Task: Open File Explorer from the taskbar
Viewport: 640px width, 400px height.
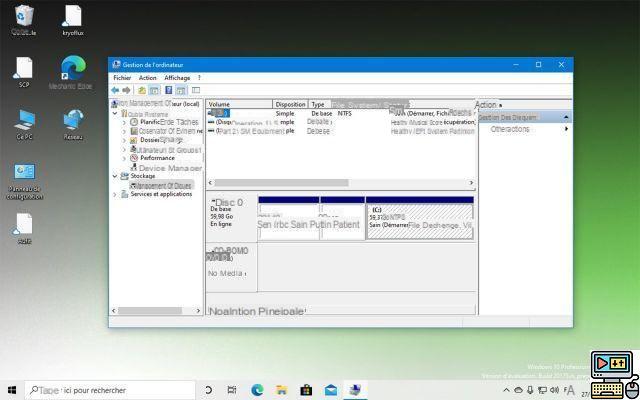Action: (282, 390)
